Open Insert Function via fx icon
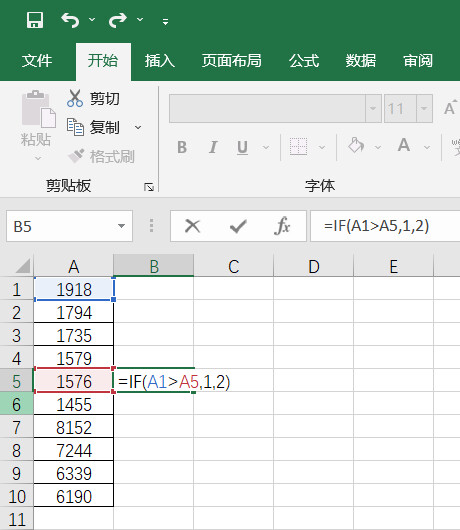The image size is (460, 530). click(283, 226)
